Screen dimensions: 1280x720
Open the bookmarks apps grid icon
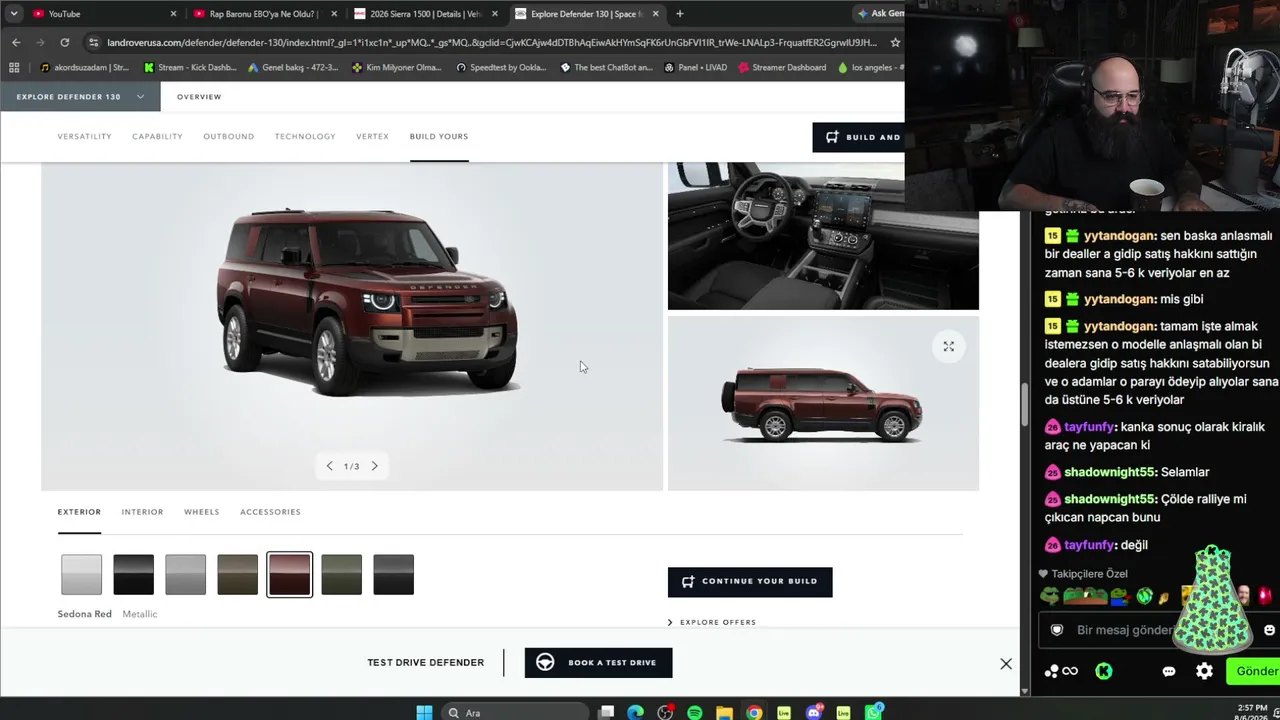click(14, 68)
